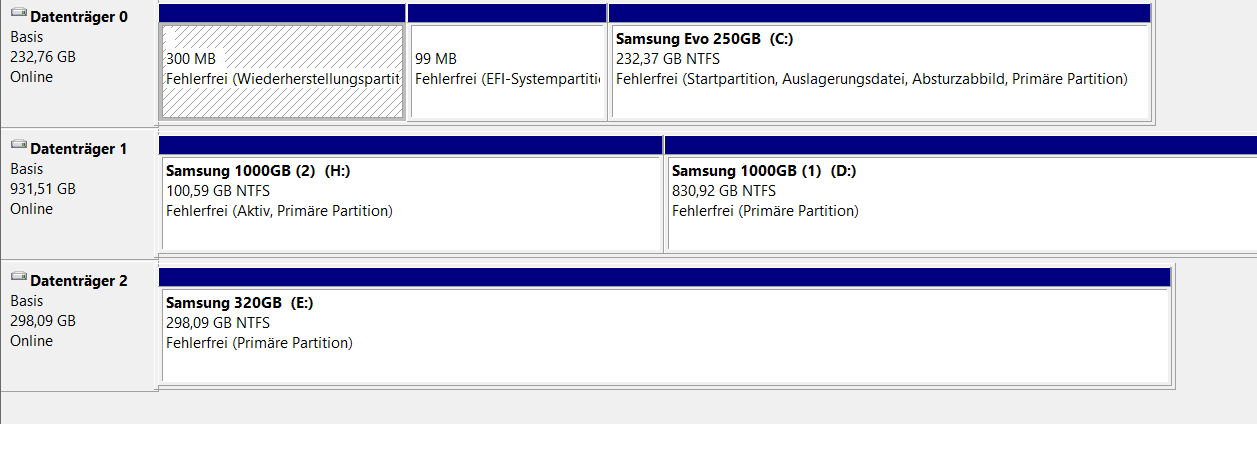Select the Samsung 1000GB (2) (H:) partition
This screenshot has height=461, width=1257.
pos(411,203)
